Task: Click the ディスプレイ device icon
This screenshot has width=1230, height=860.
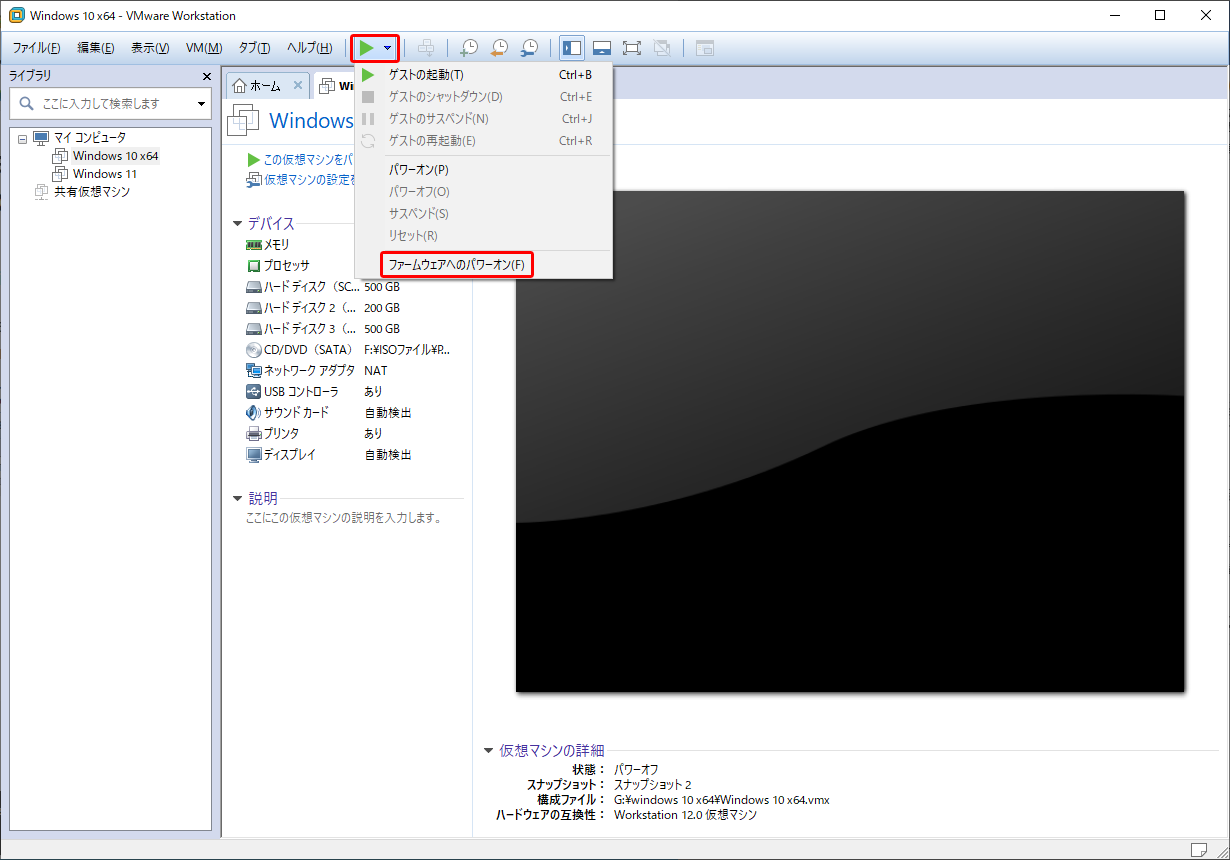Action: pos(254,455)
